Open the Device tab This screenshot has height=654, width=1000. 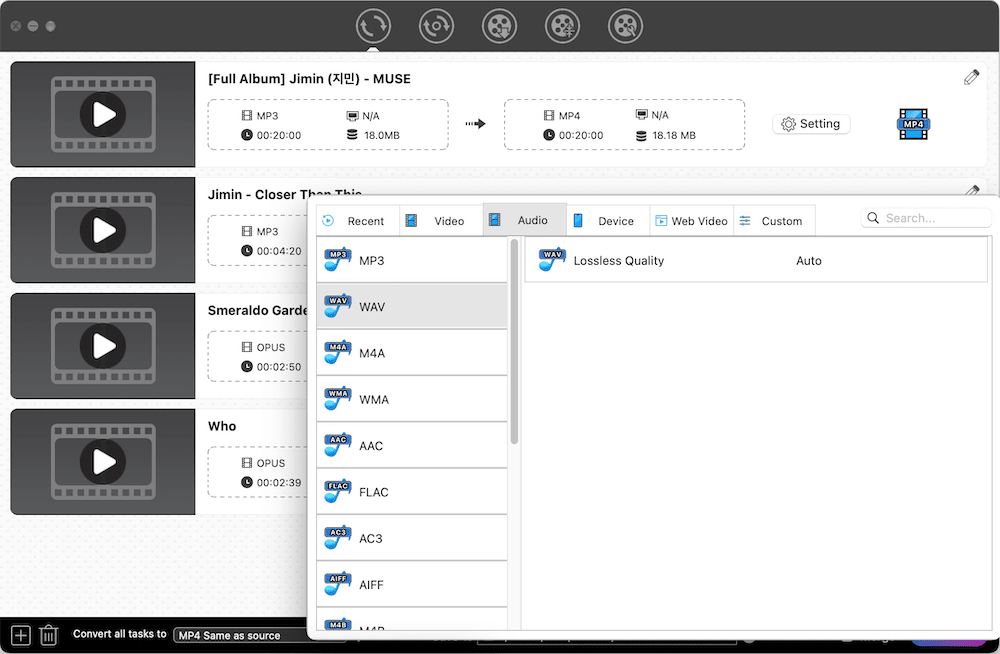(x=608, y=221)
